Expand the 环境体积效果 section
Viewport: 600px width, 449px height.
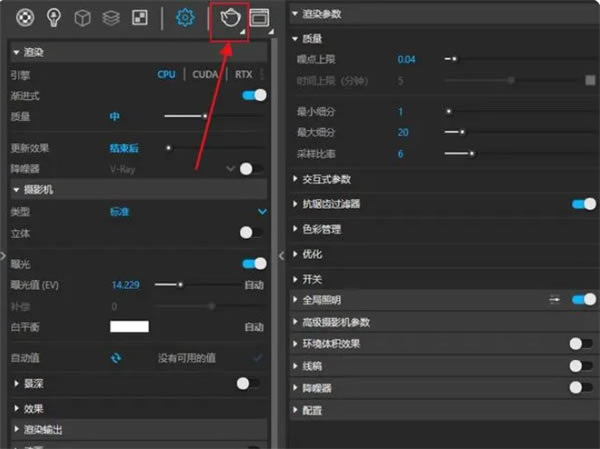click(295, 343)
